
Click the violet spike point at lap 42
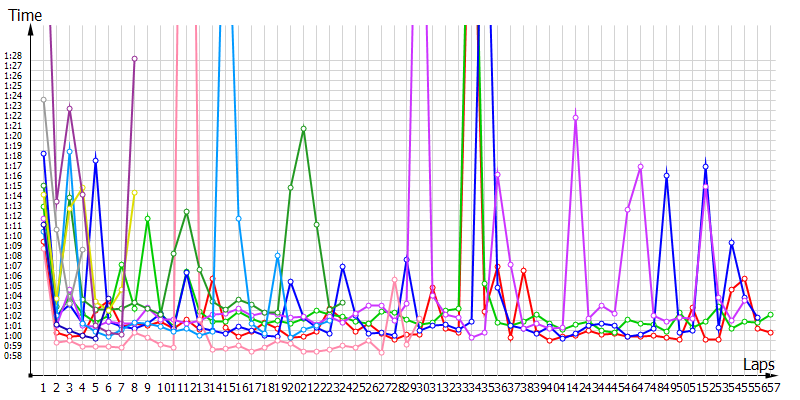[575, 117]
